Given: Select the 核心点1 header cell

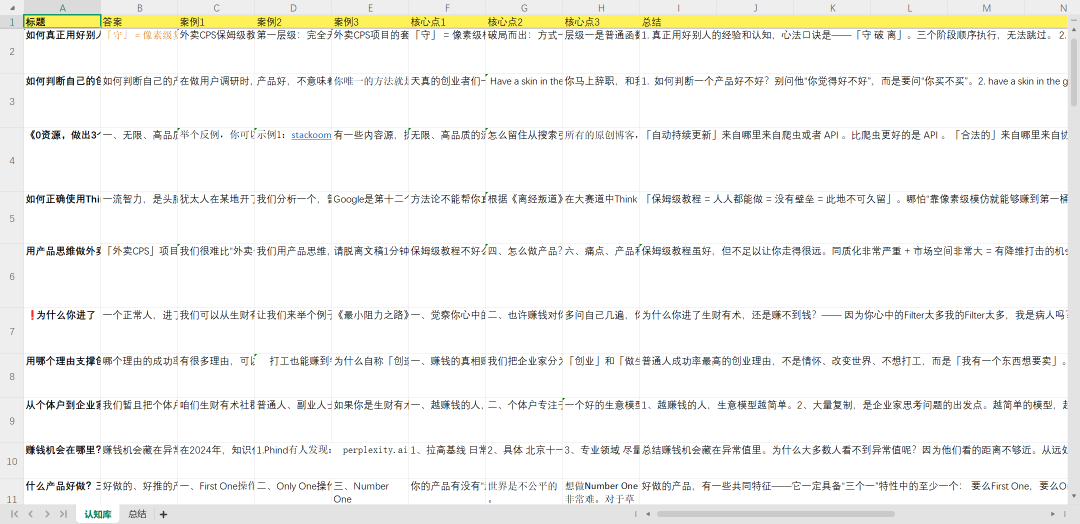Looking at the screenshot, I should pyautogui.click(x=447, y=21).
